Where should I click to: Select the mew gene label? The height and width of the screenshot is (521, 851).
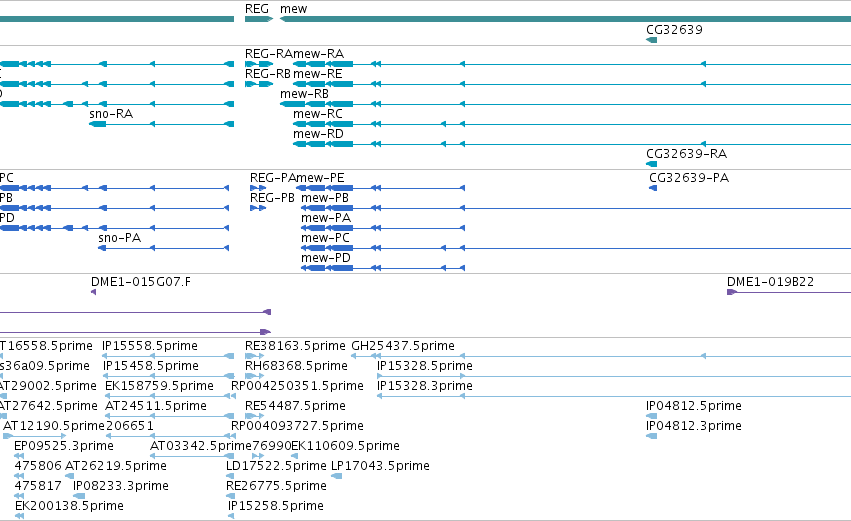pyautogui.click(x=294, y=9)
